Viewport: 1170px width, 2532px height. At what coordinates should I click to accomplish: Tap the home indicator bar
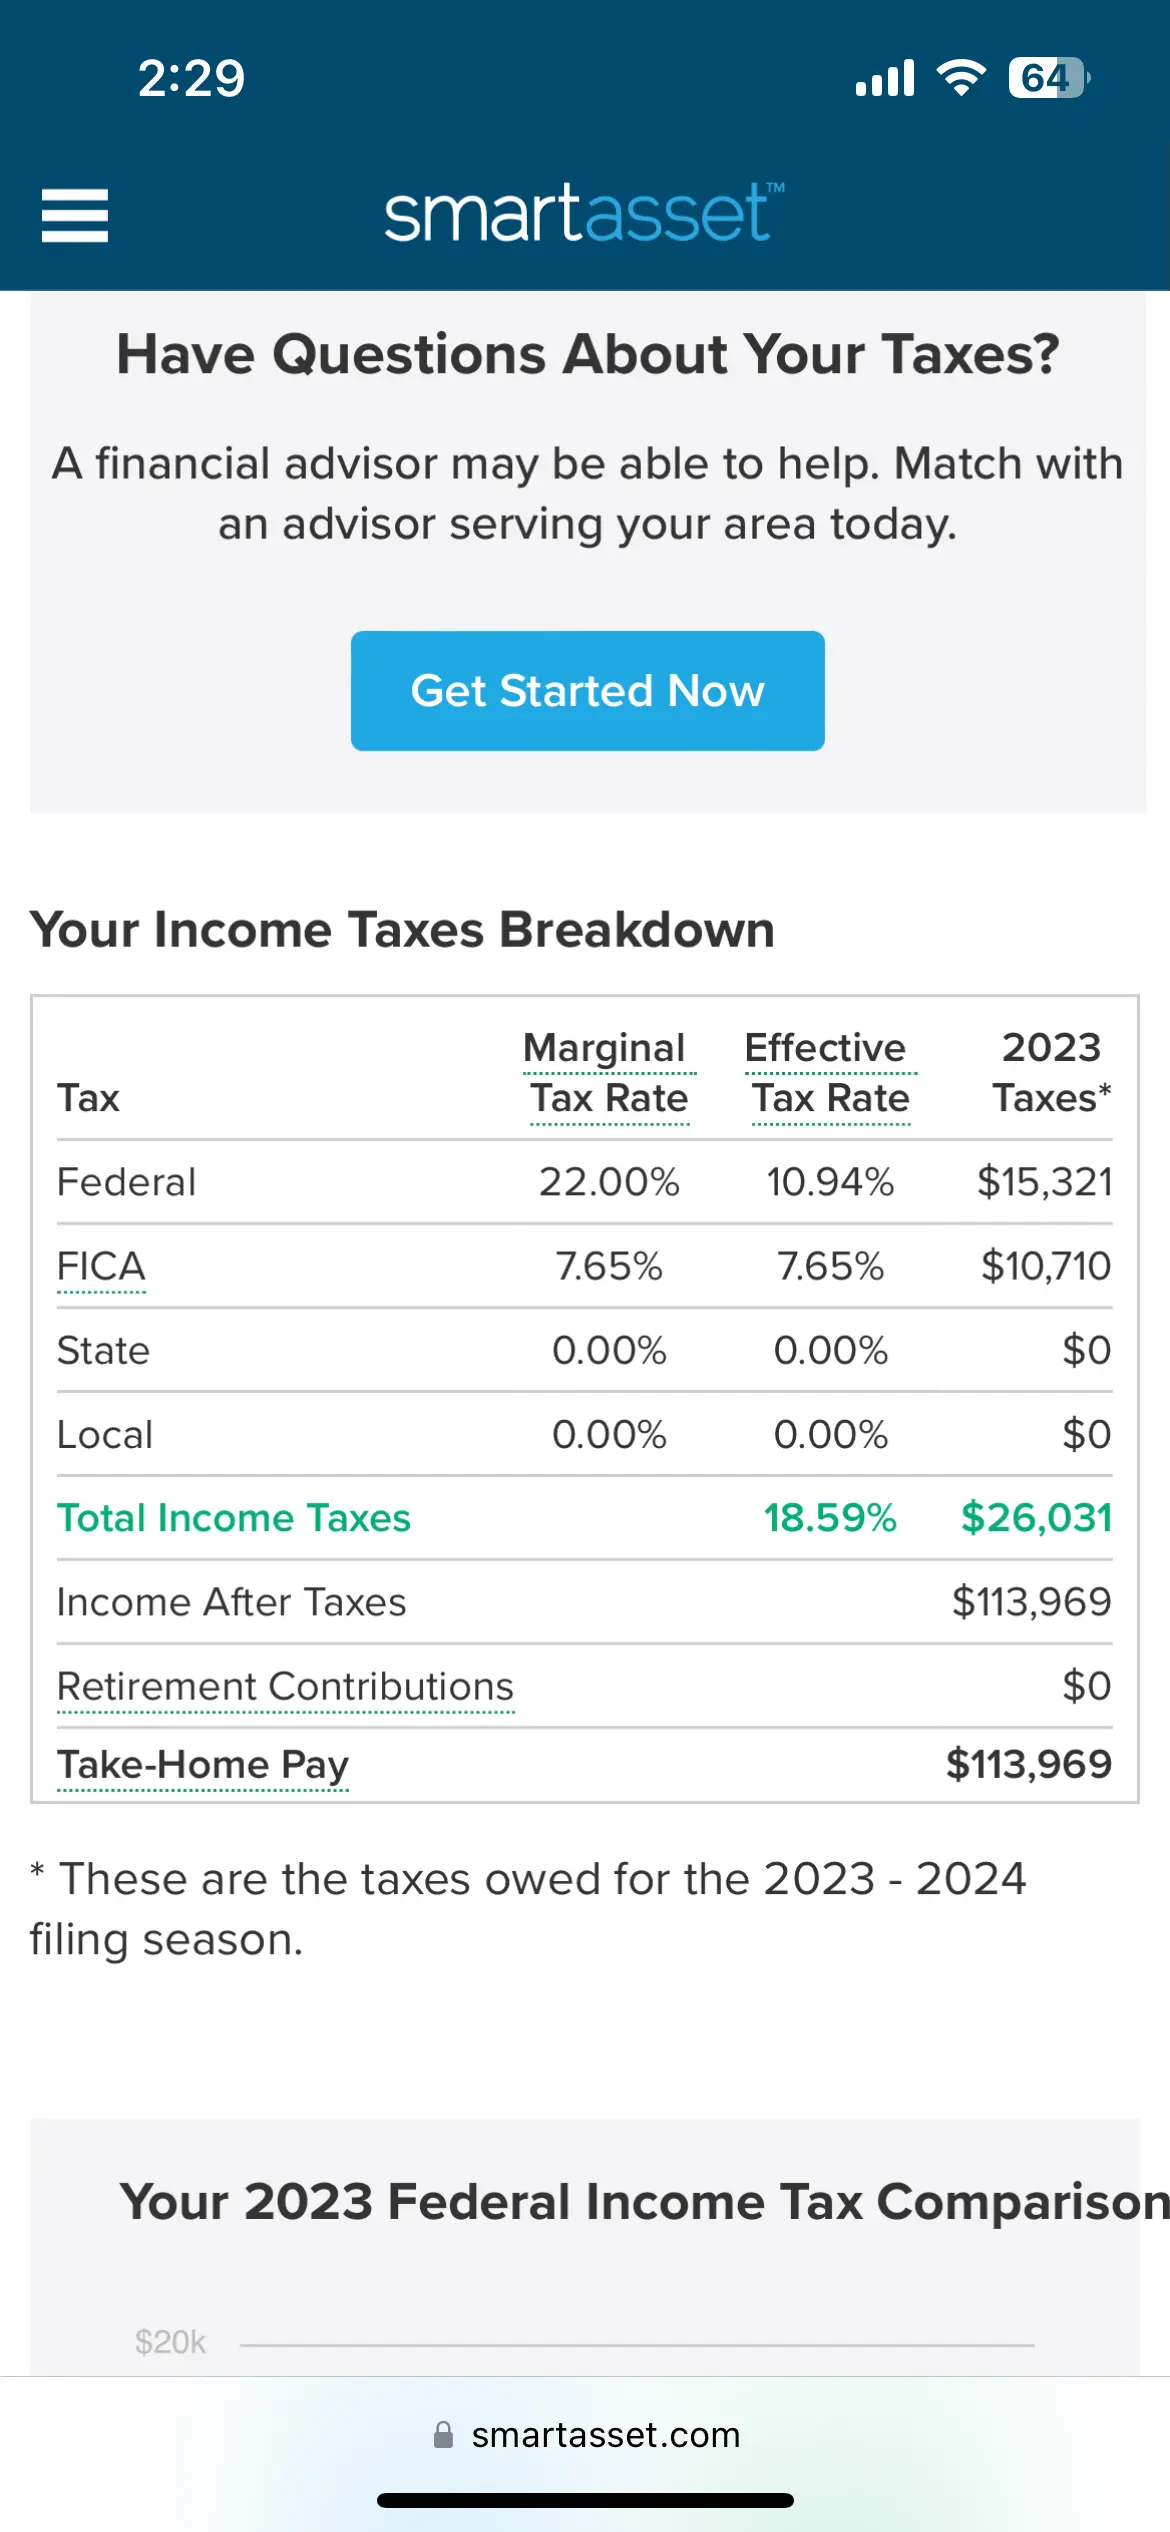tap(585, 2500)
